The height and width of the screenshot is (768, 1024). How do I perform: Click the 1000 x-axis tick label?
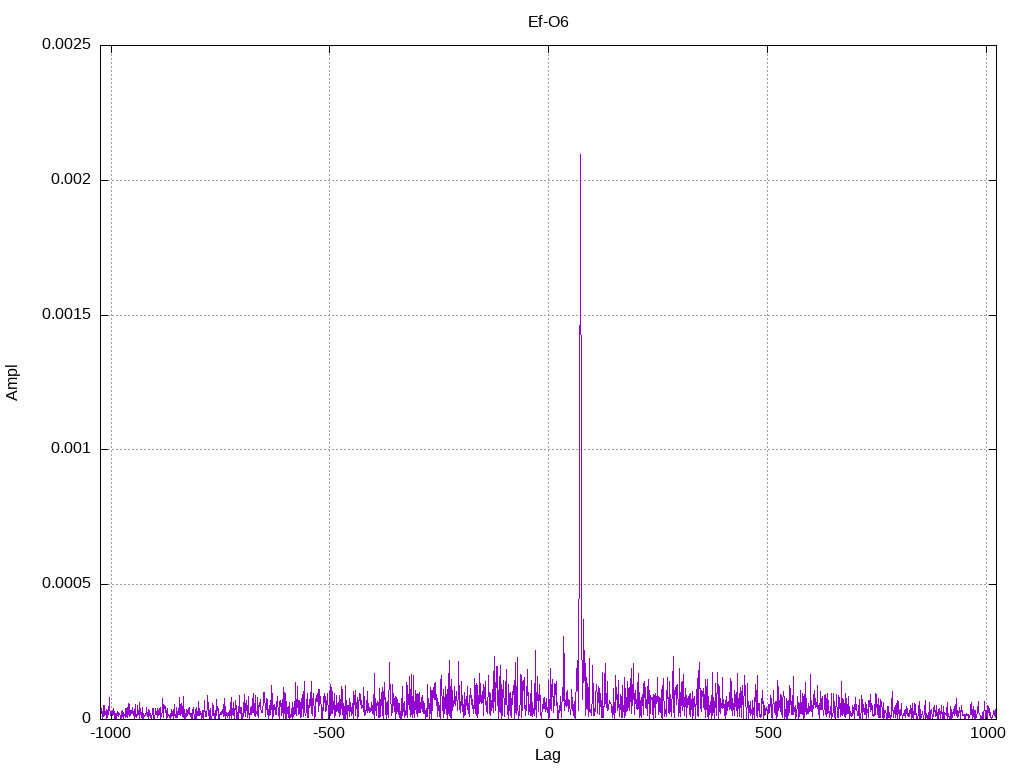click(x=987, y=733)
